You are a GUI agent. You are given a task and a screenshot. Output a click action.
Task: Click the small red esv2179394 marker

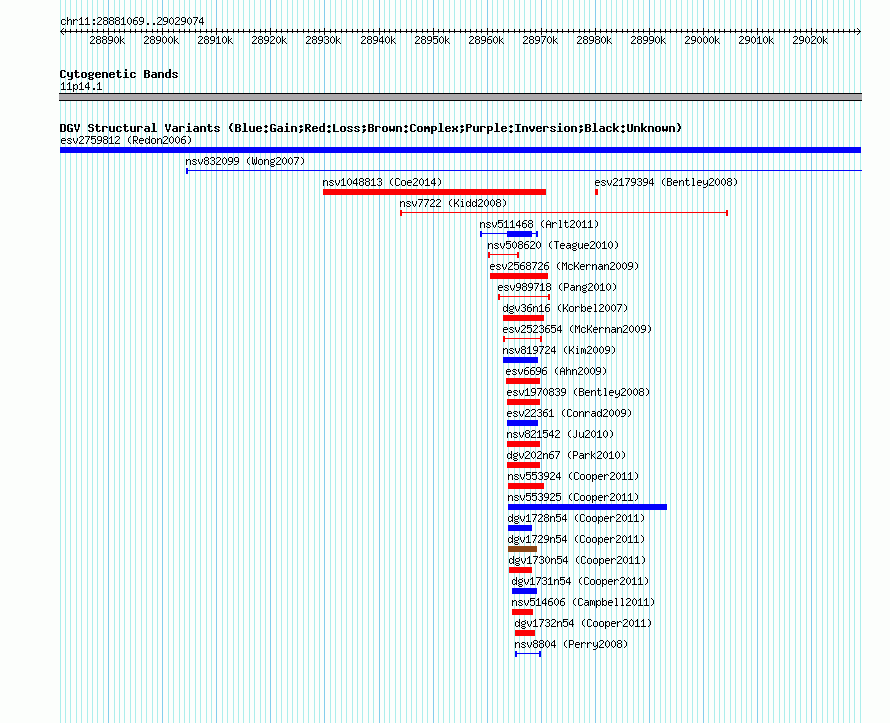[x=596, y=192]
